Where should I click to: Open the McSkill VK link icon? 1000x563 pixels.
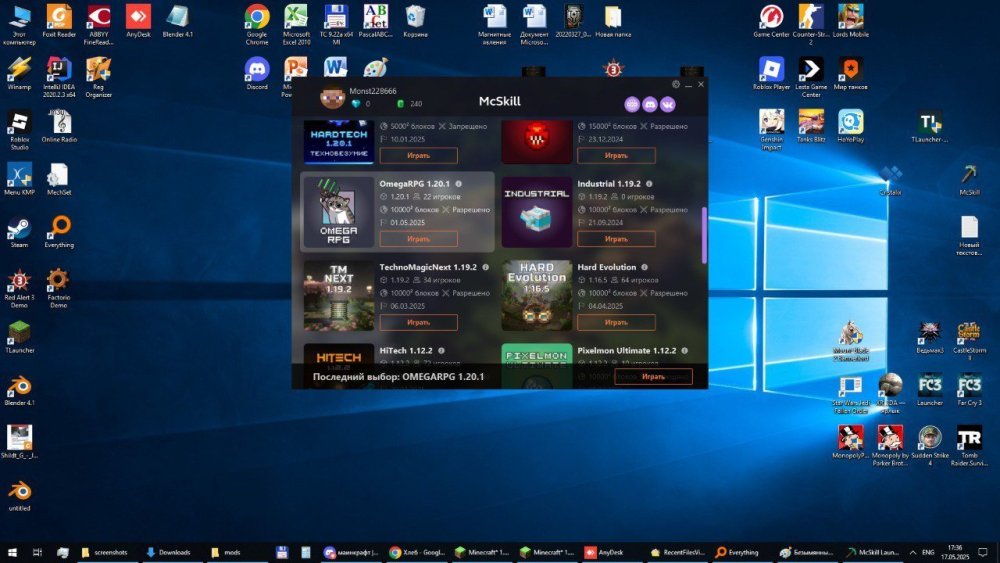tap(668, 104)
